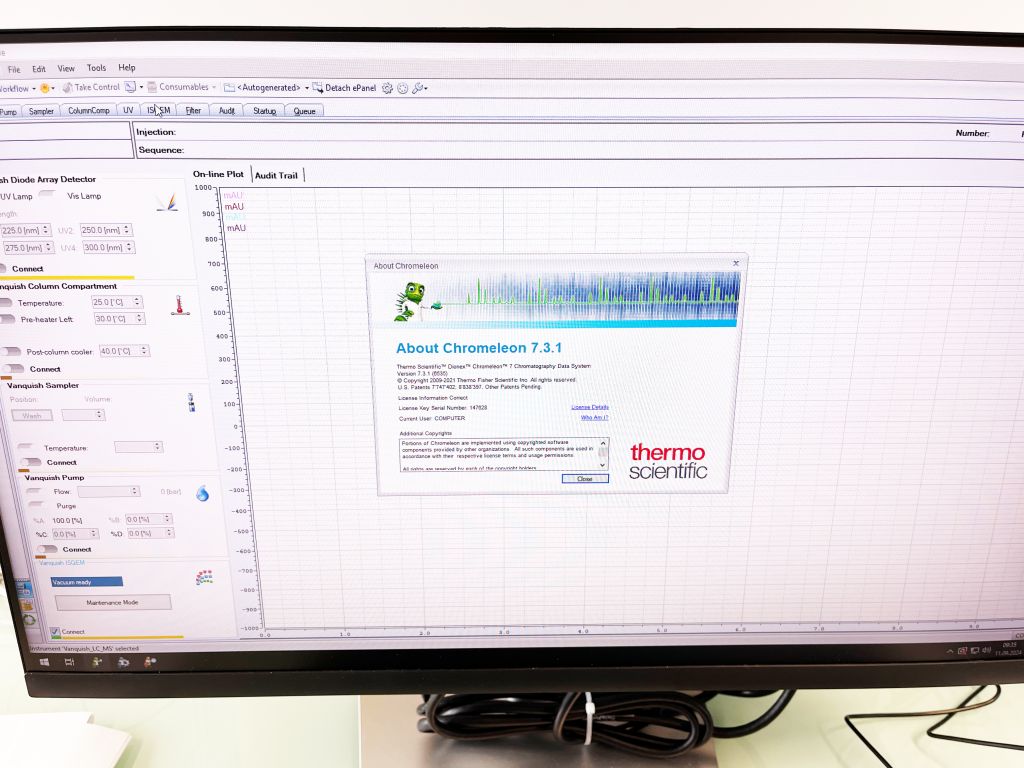This screenshot has height=768, width=1024.
Task: Increase the UV2 wavelength with its stepper
Action: click(x=128, y=228)
